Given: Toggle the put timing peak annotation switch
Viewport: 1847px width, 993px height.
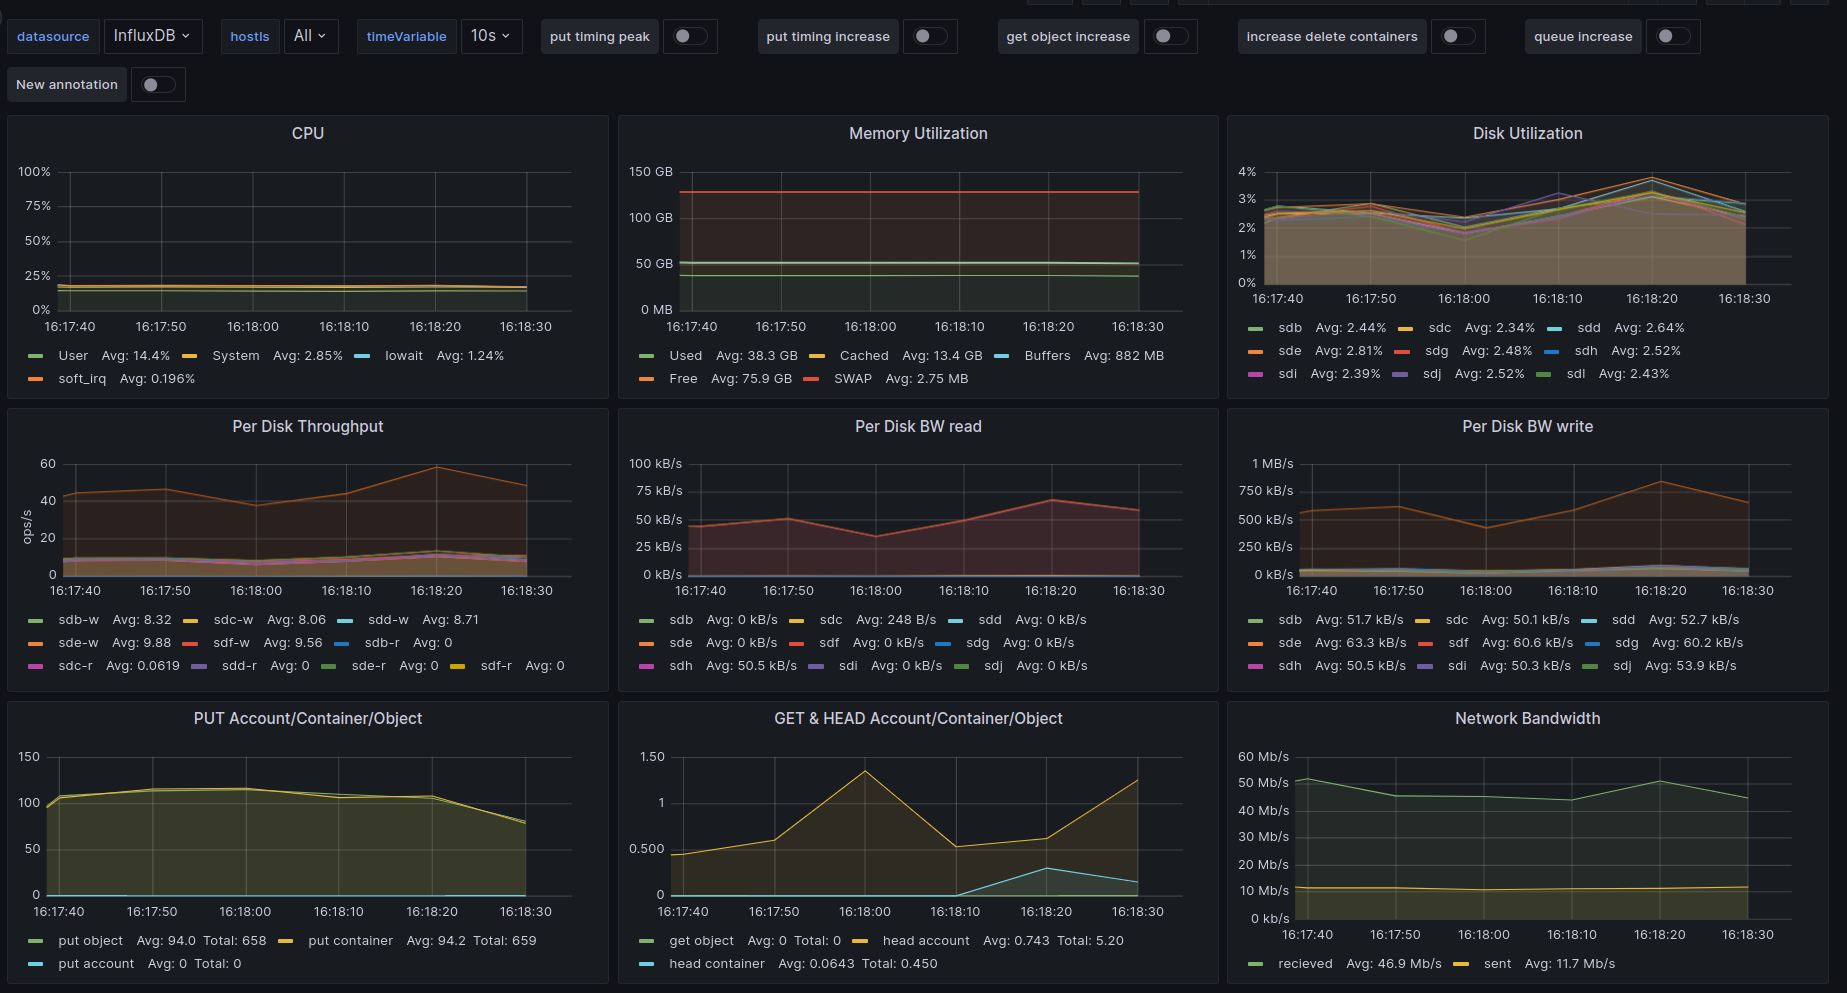Looking at the screenshot, I should (690, 36).
